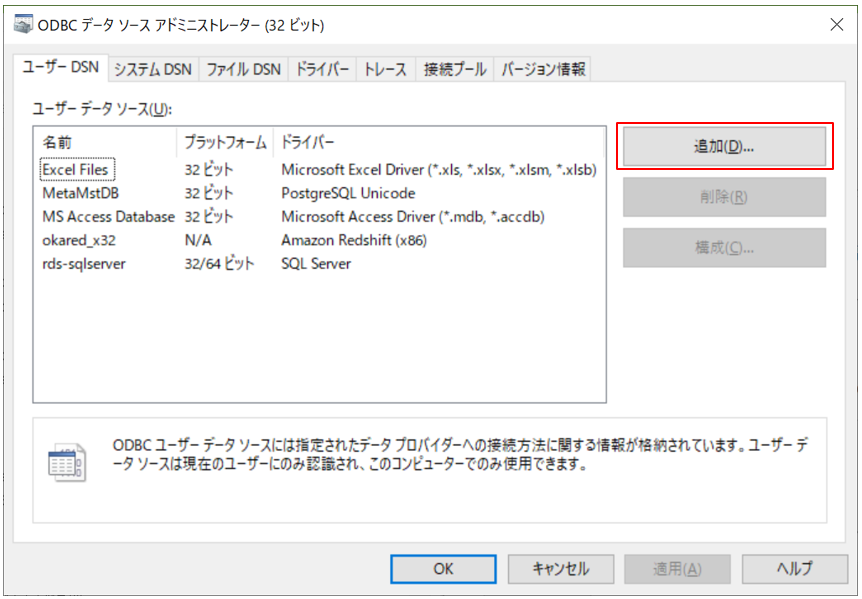Sort by the 名前 column header
Screen dimensions: 862x599
106,143
